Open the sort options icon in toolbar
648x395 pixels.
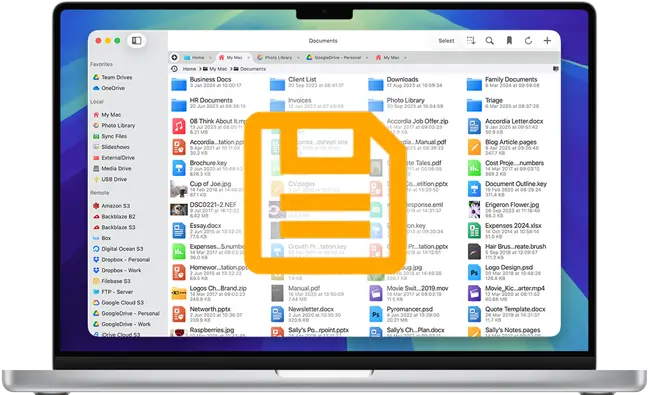471,40
